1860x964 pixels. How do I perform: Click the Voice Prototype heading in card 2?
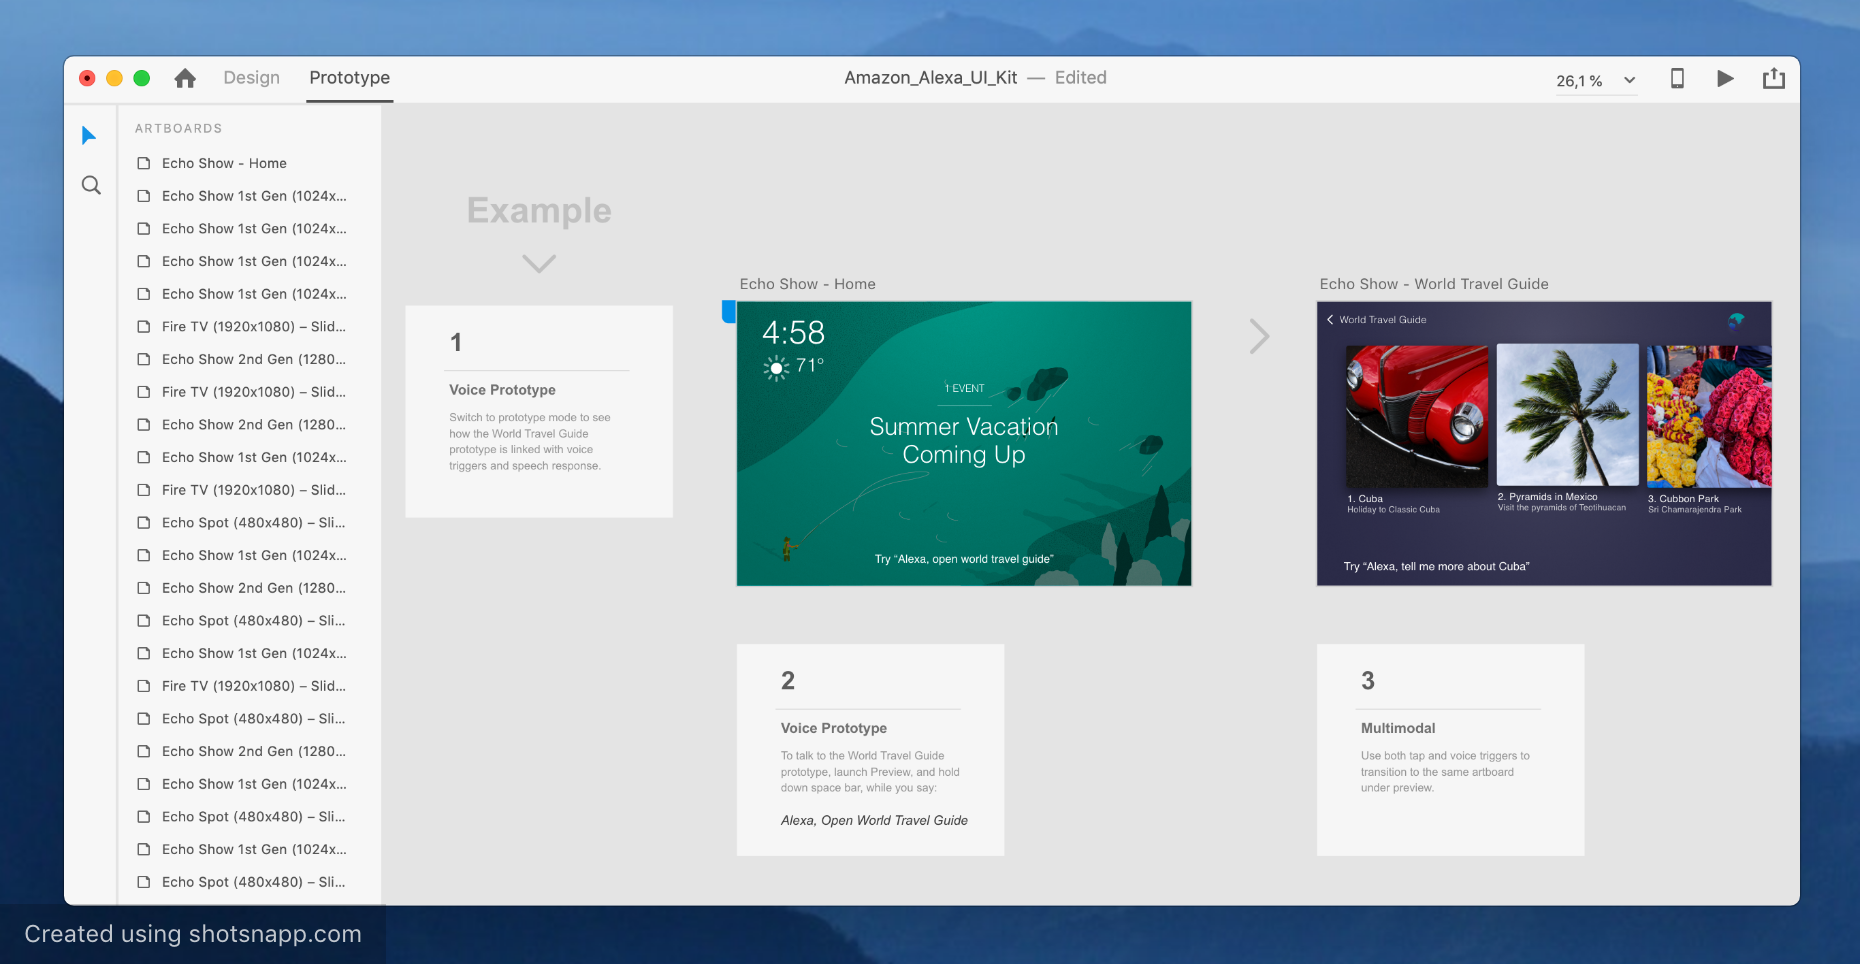(x=834, y=728)
